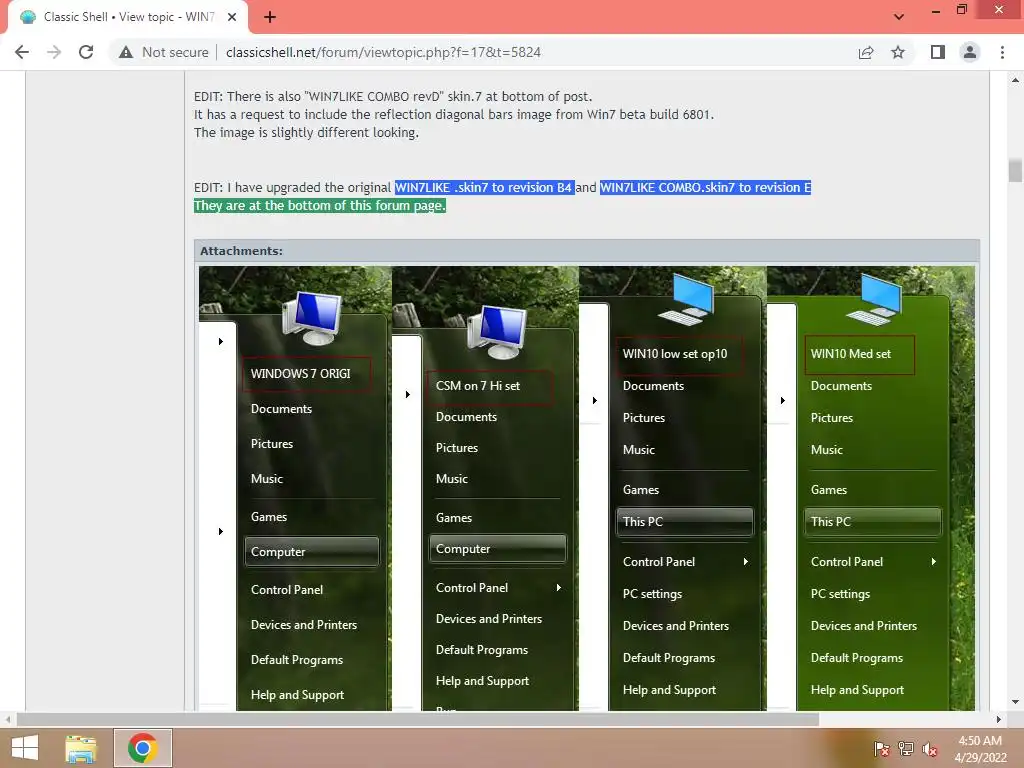The width and height of the screenshot is (1024, 768).
Task: Reload the current page
Action: (86, 52)
